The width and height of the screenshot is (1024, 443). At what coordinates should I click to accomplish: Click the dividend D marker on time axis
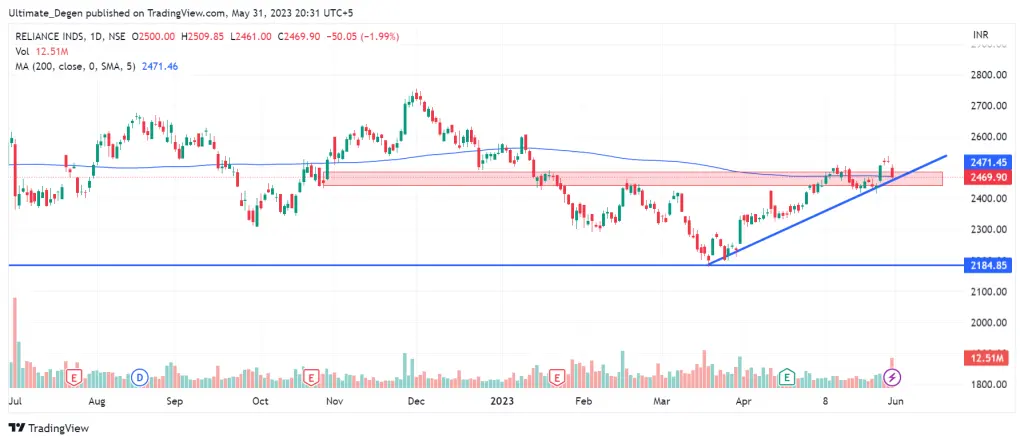[139, 376]
